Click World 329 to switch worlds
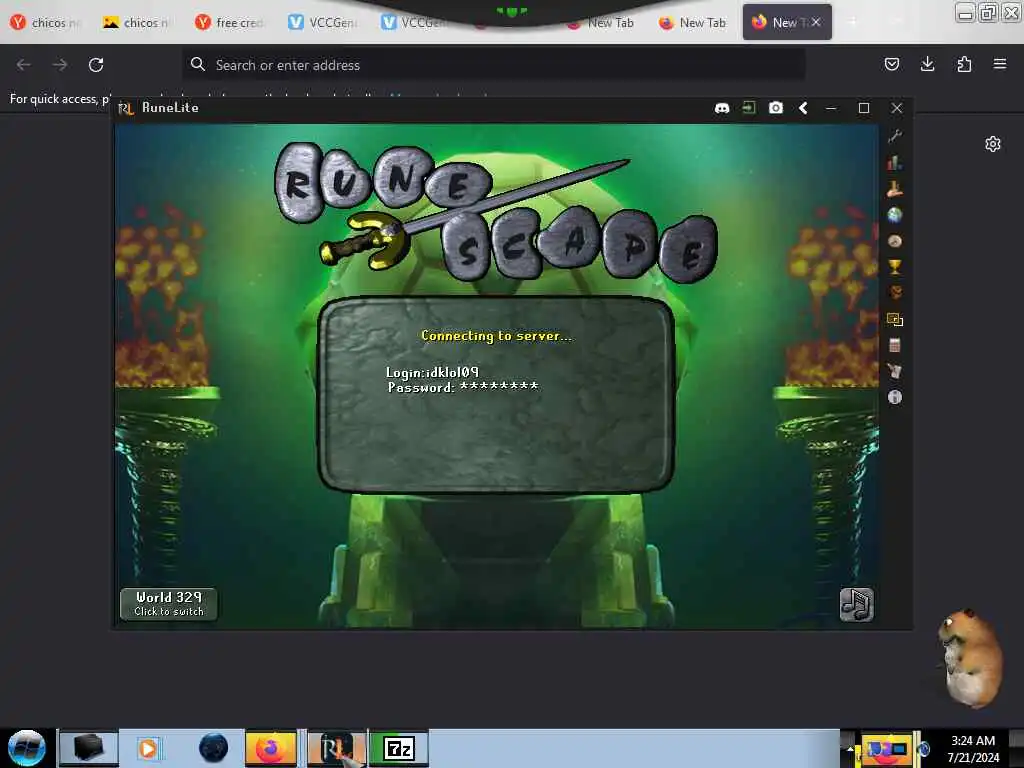1024x768 pixels. 169,604
